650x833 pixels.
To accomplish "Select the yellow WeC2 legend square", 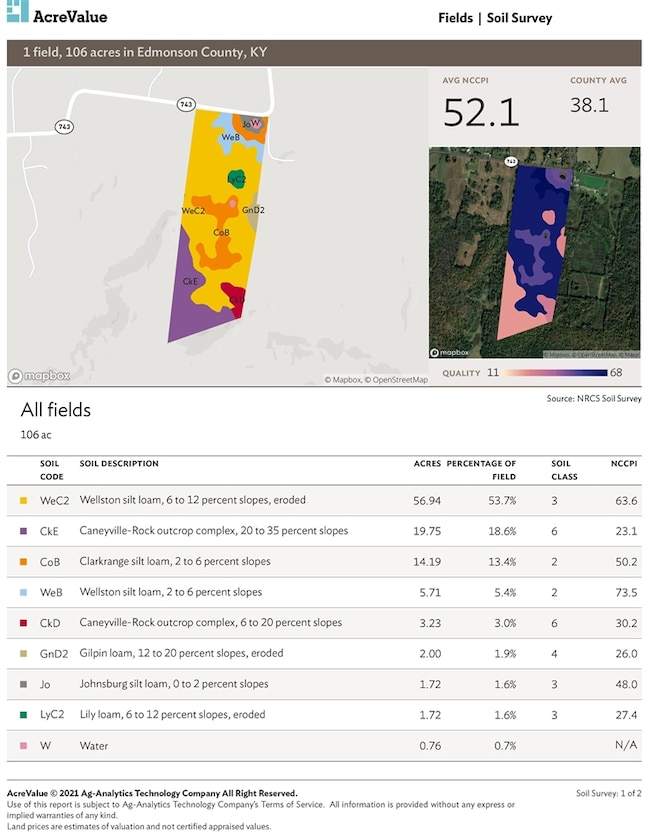I will click(24, 499).
